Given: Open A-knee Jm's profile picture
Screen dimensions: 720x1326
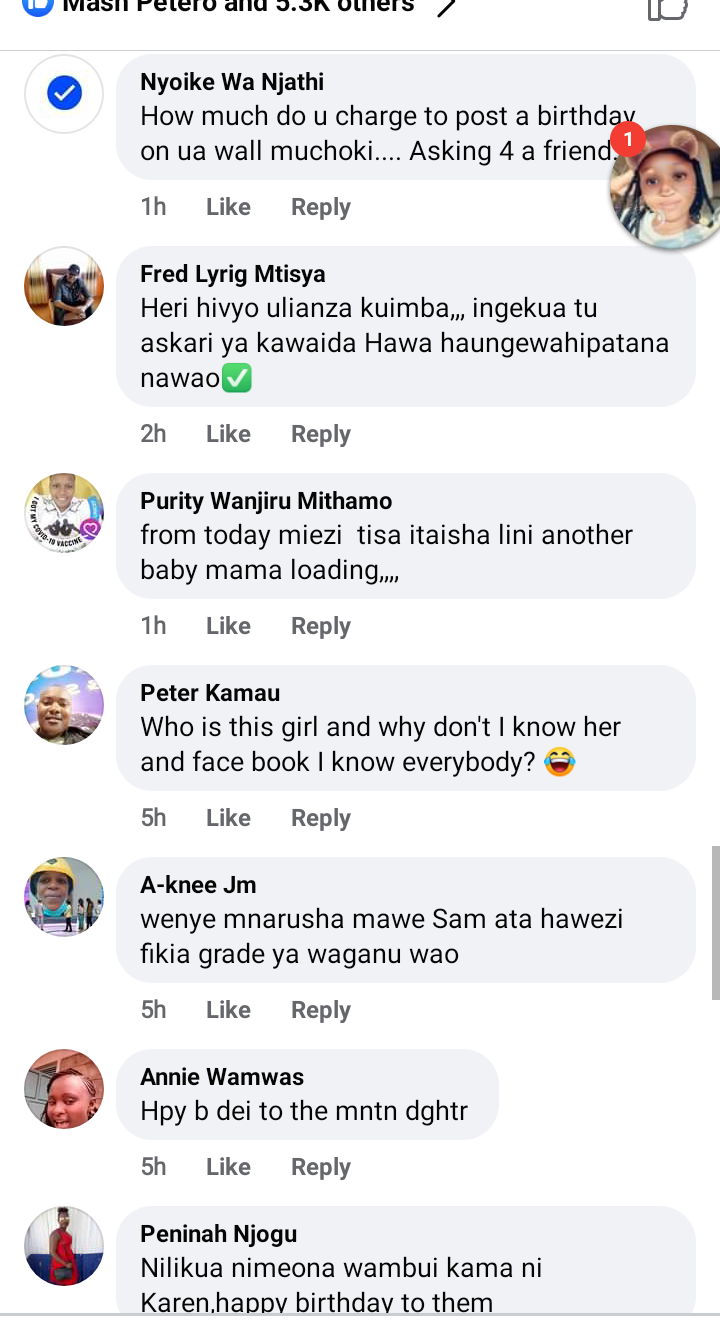Looking at the screenshot, I should pos(64,897).
